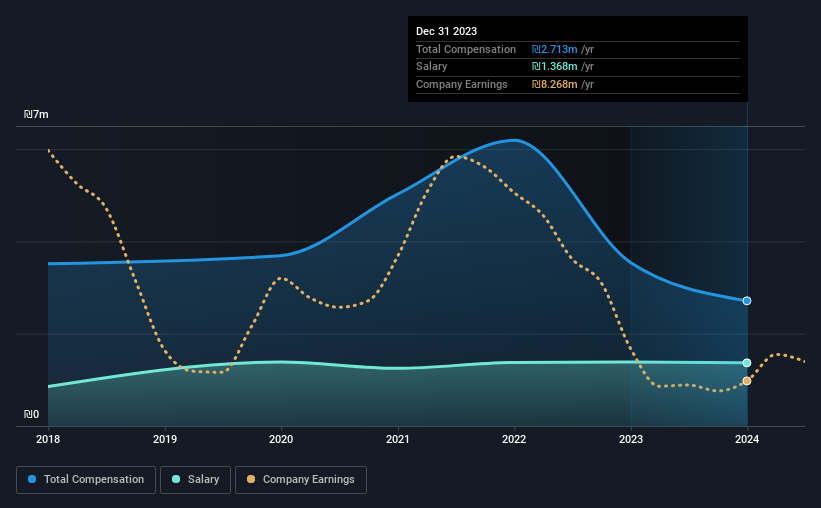Select the 2022 x-axis label
Viewport: 821px width, 508px height.
point(514,439)
